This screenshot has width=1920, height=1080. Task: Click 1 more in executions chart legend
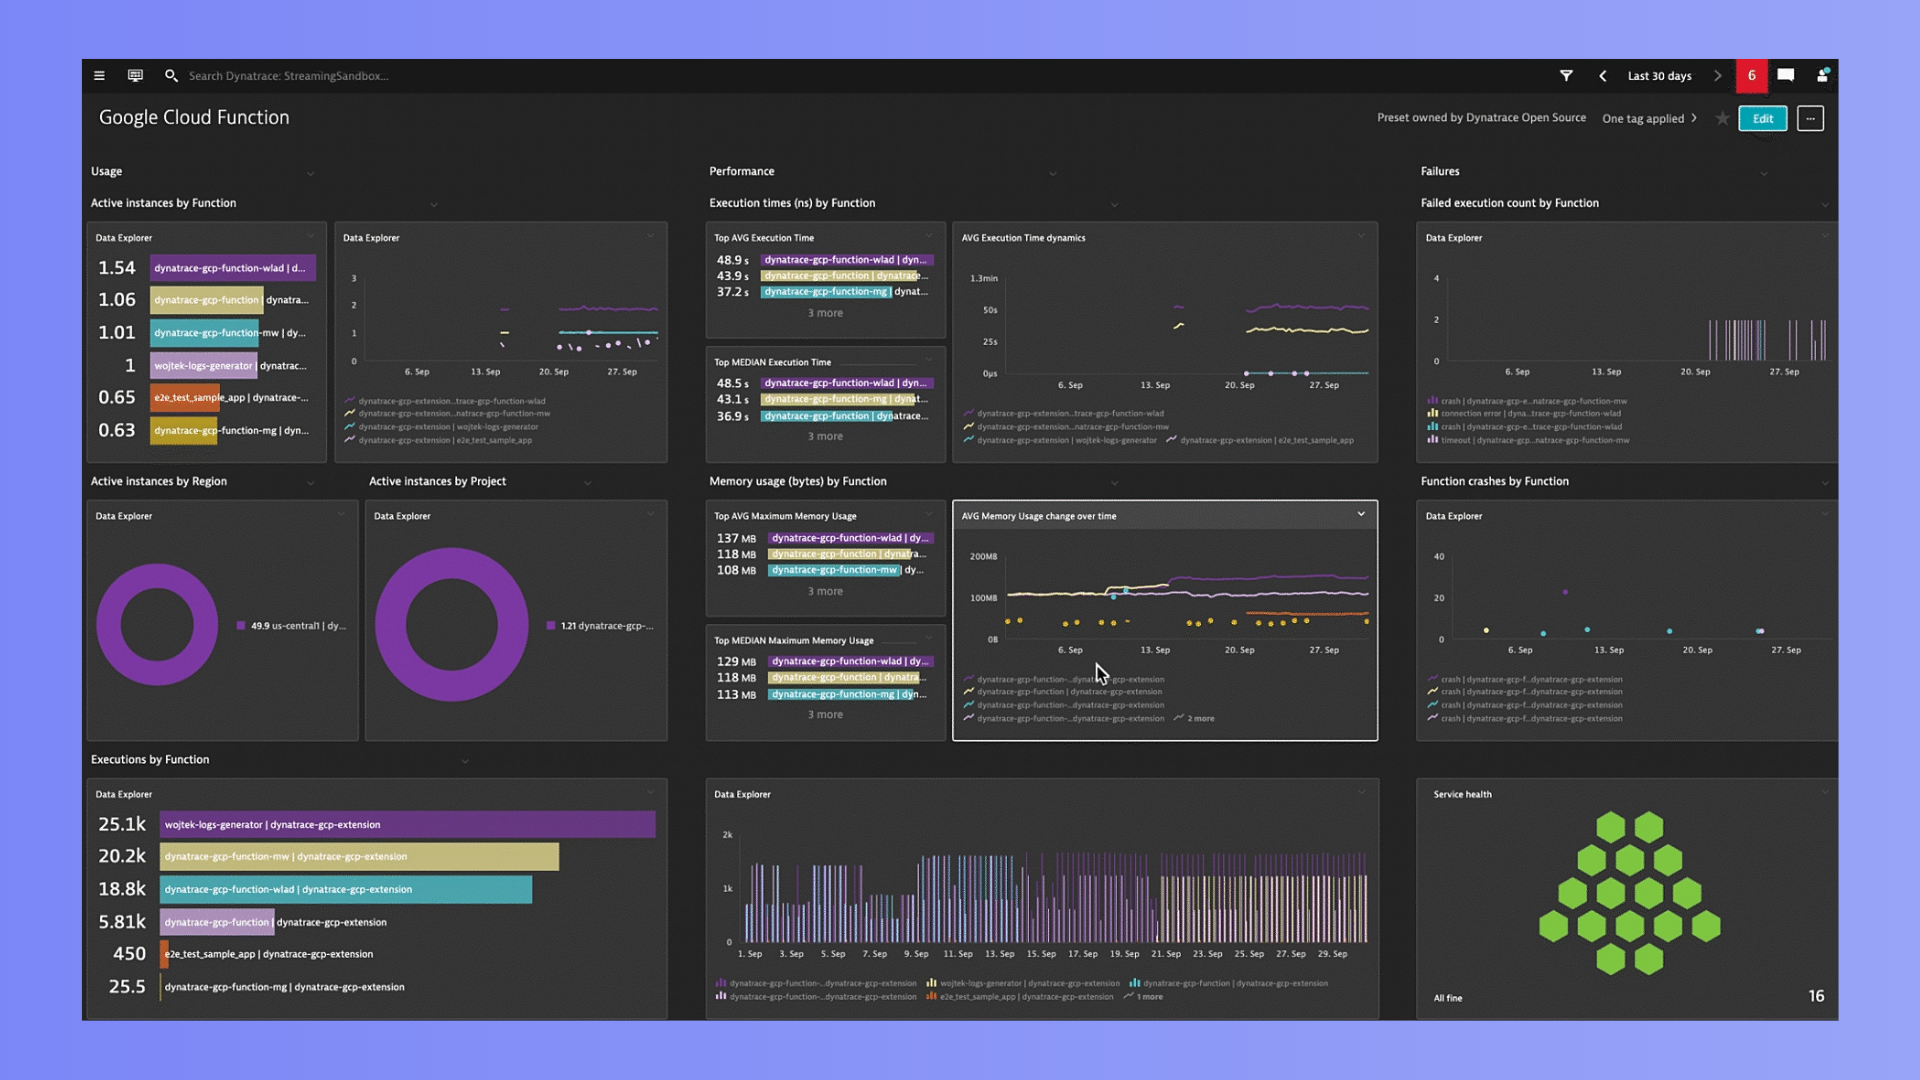tap(1143, 996)
